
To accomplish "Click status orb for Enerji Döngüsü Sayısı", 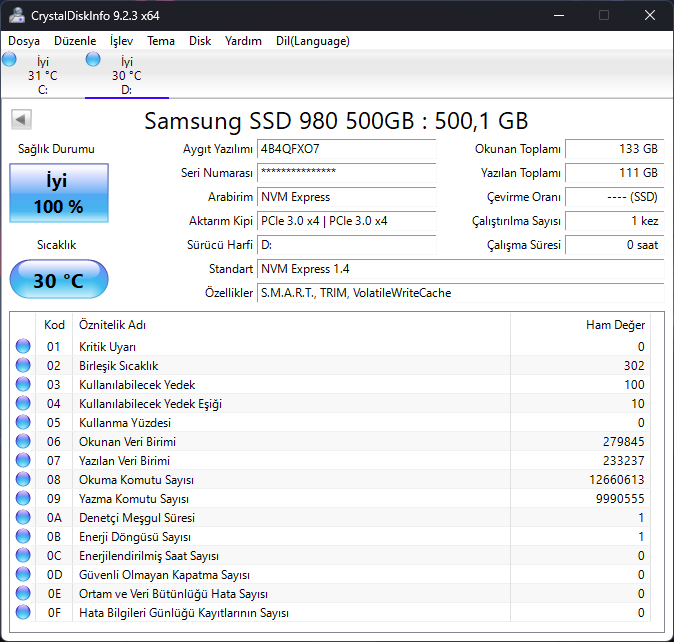I will 23,537.
